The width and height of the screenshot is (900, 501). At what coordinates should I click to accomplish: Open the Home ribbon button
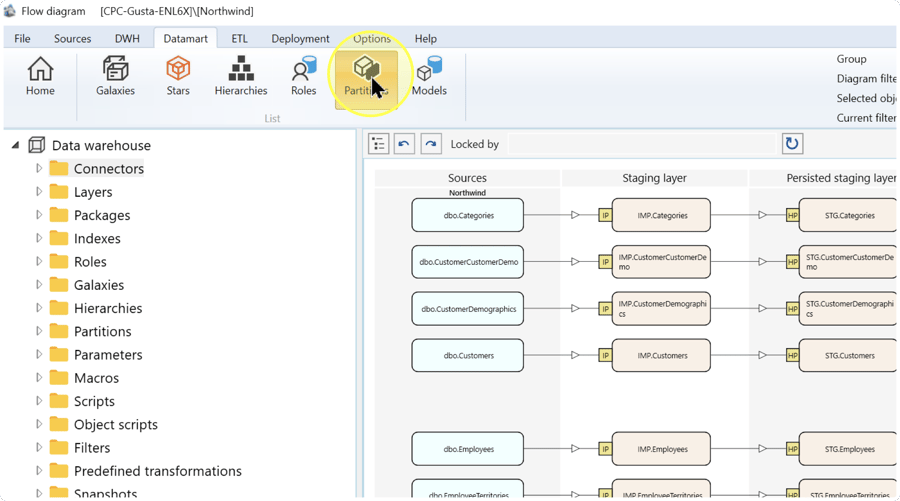[40, 76]
